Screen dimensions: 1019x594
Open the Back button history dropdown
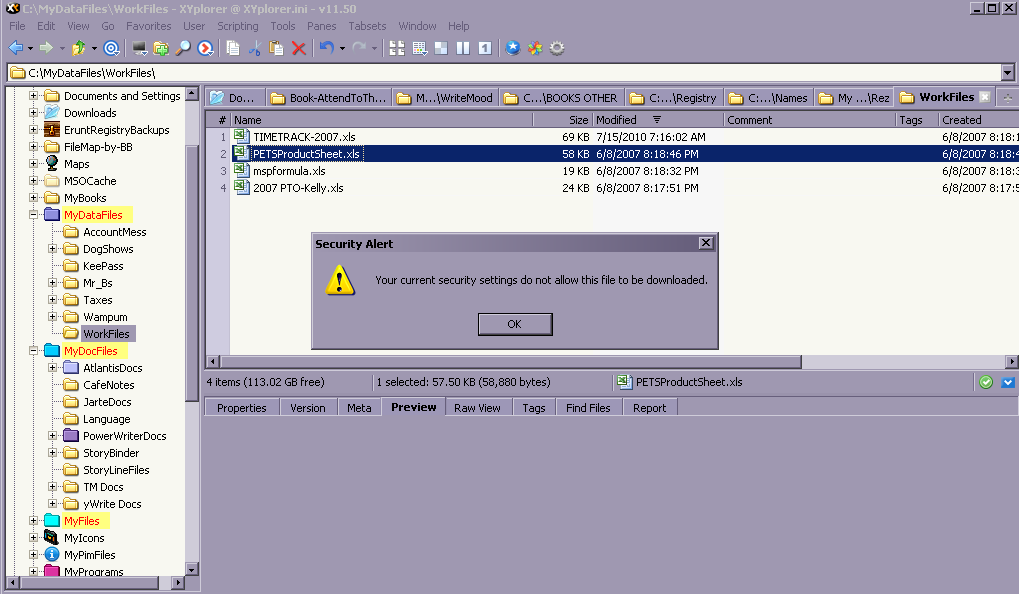[30, 47]
